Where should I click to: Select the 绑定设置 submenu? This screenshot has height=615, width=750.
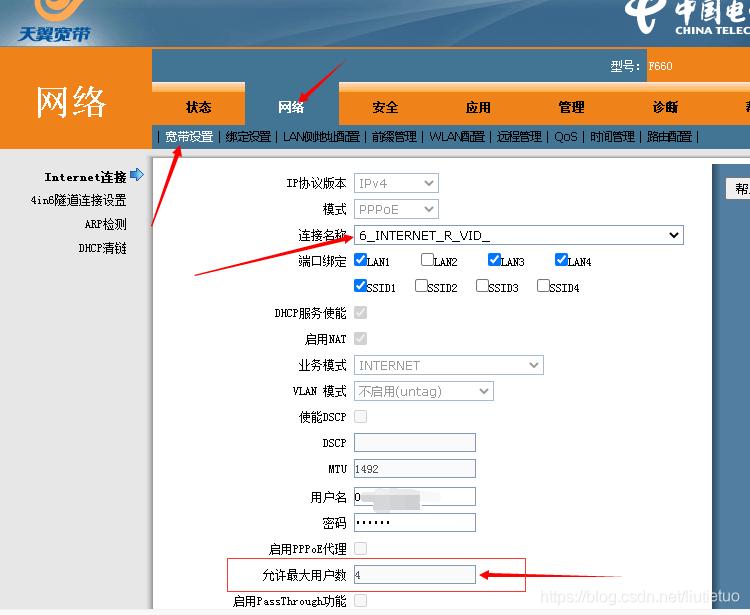248,137
